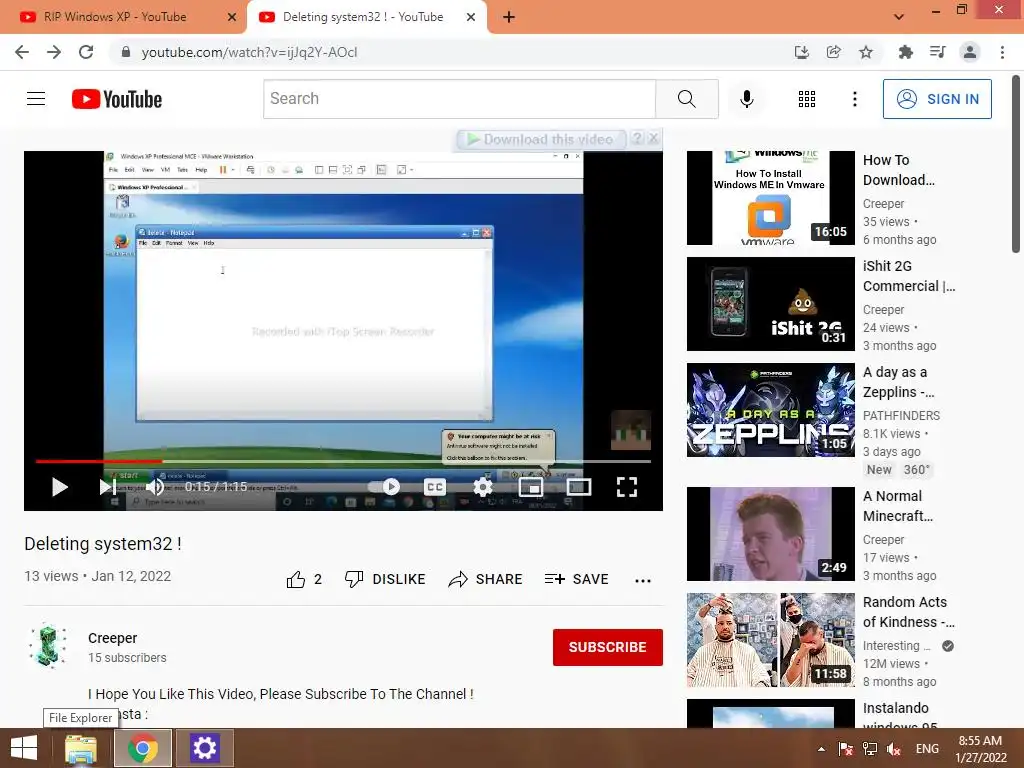Click the muted speaker tray icon
1024x768 pixels.
[893, 749]
